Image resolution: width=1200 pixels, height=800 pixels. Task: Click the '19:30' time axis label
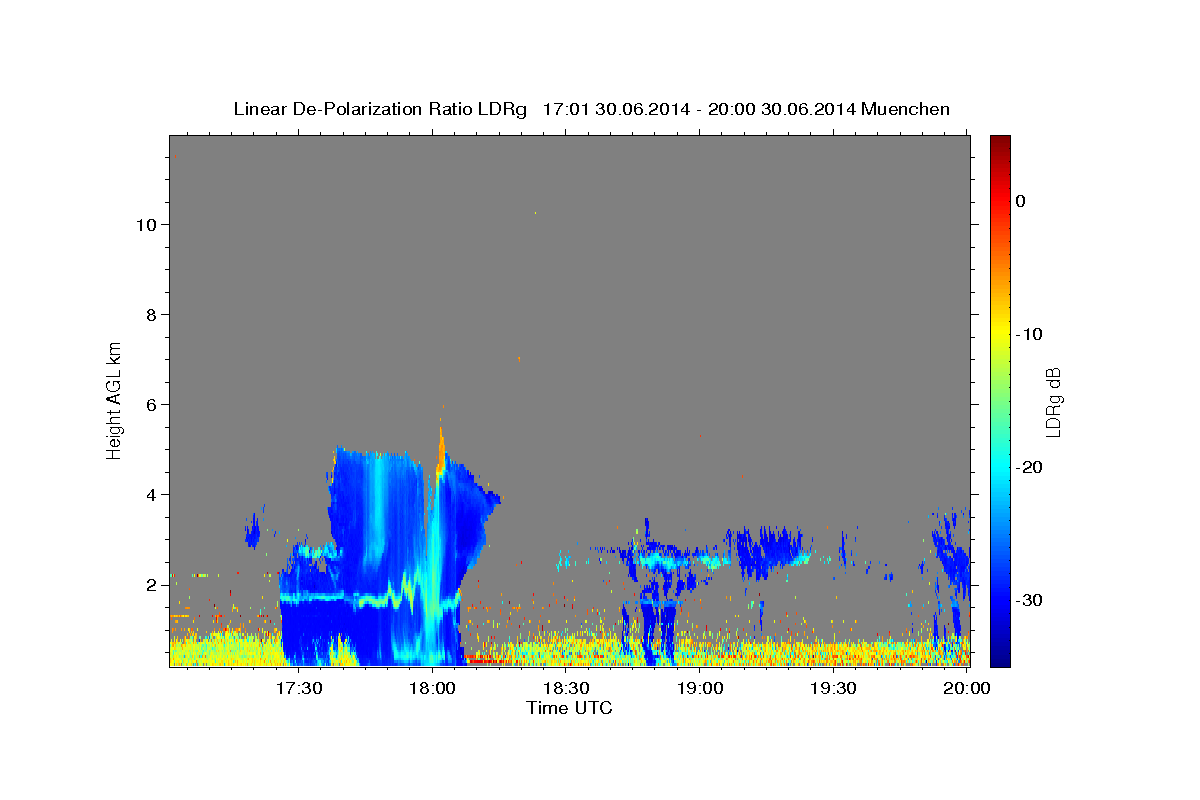[x=834, y=688]
